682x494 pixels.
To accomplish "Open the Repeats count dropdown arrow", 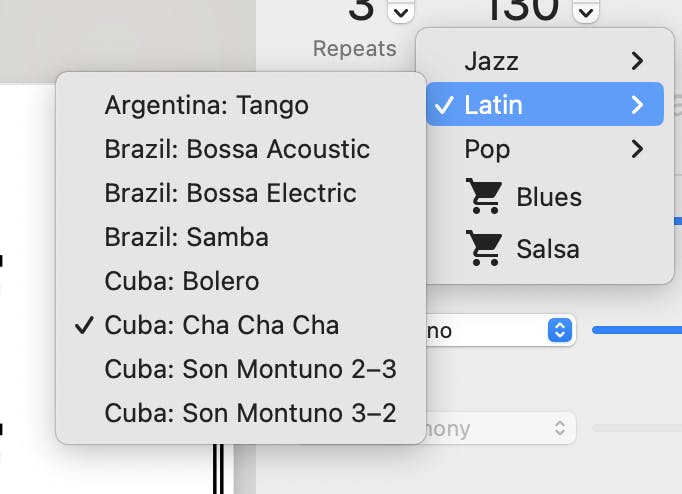I will tap(401, 11).
